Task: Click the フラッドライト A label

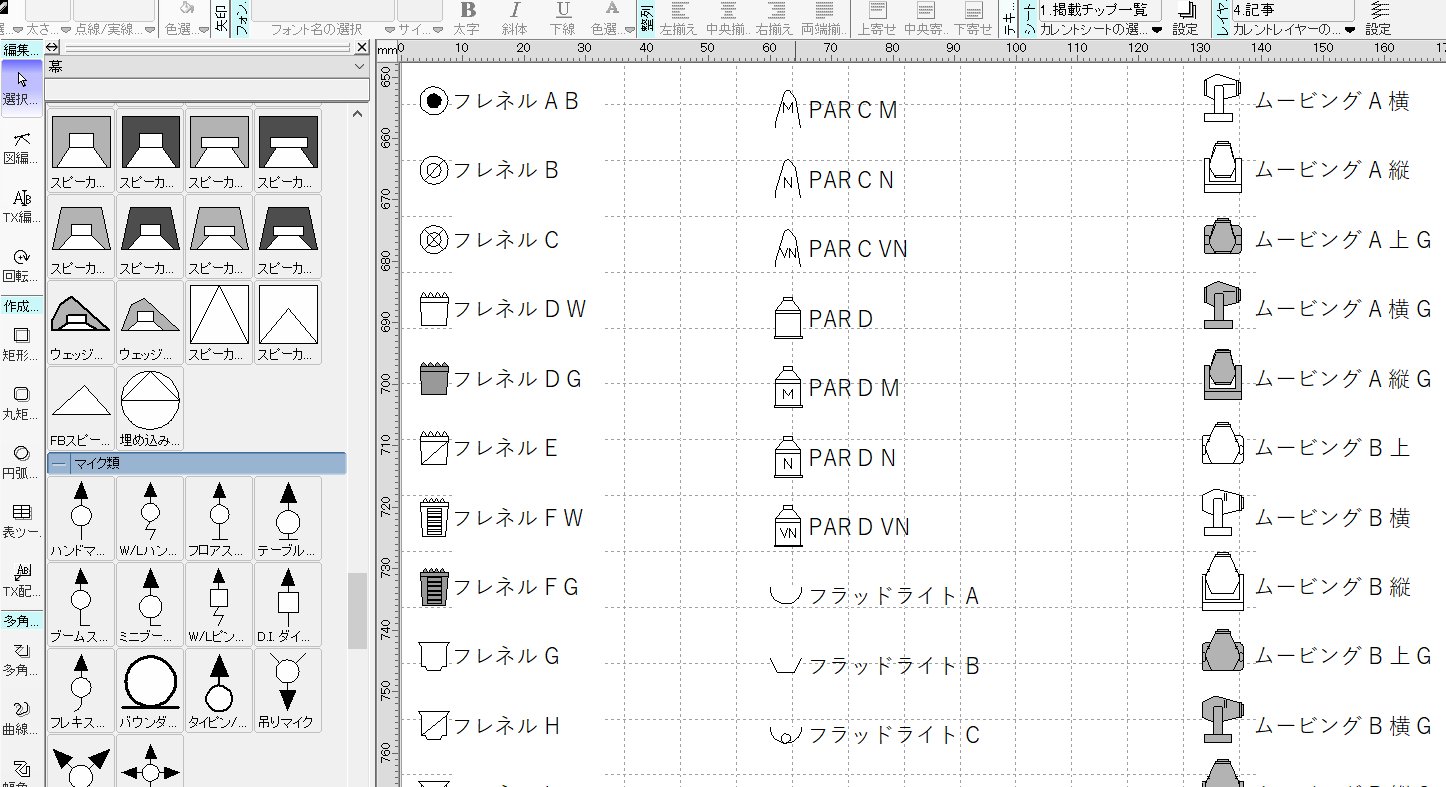Action: [893, 596]
